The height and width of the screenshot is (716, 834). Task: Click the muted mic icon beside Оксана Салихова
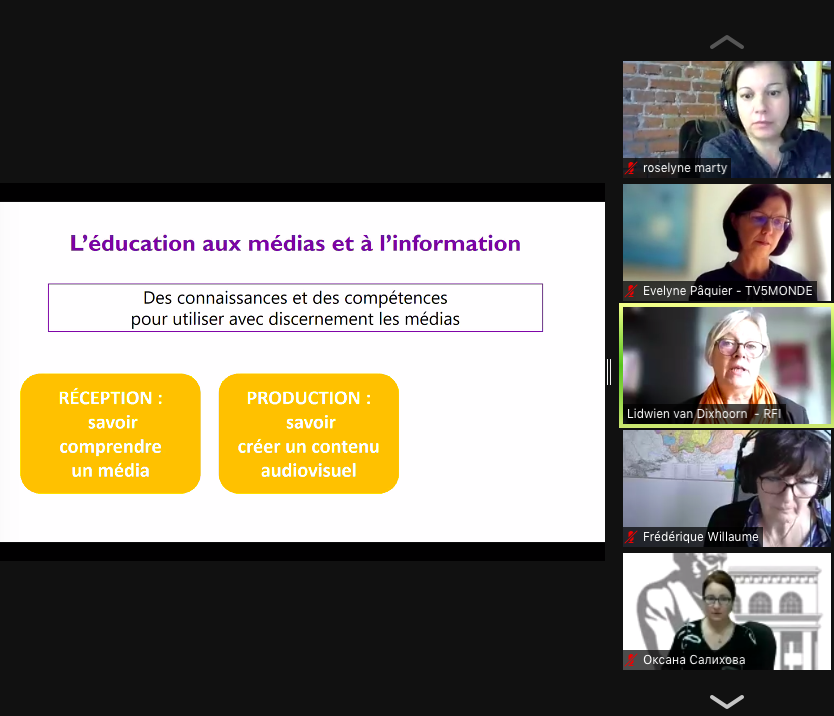(631, 660)
